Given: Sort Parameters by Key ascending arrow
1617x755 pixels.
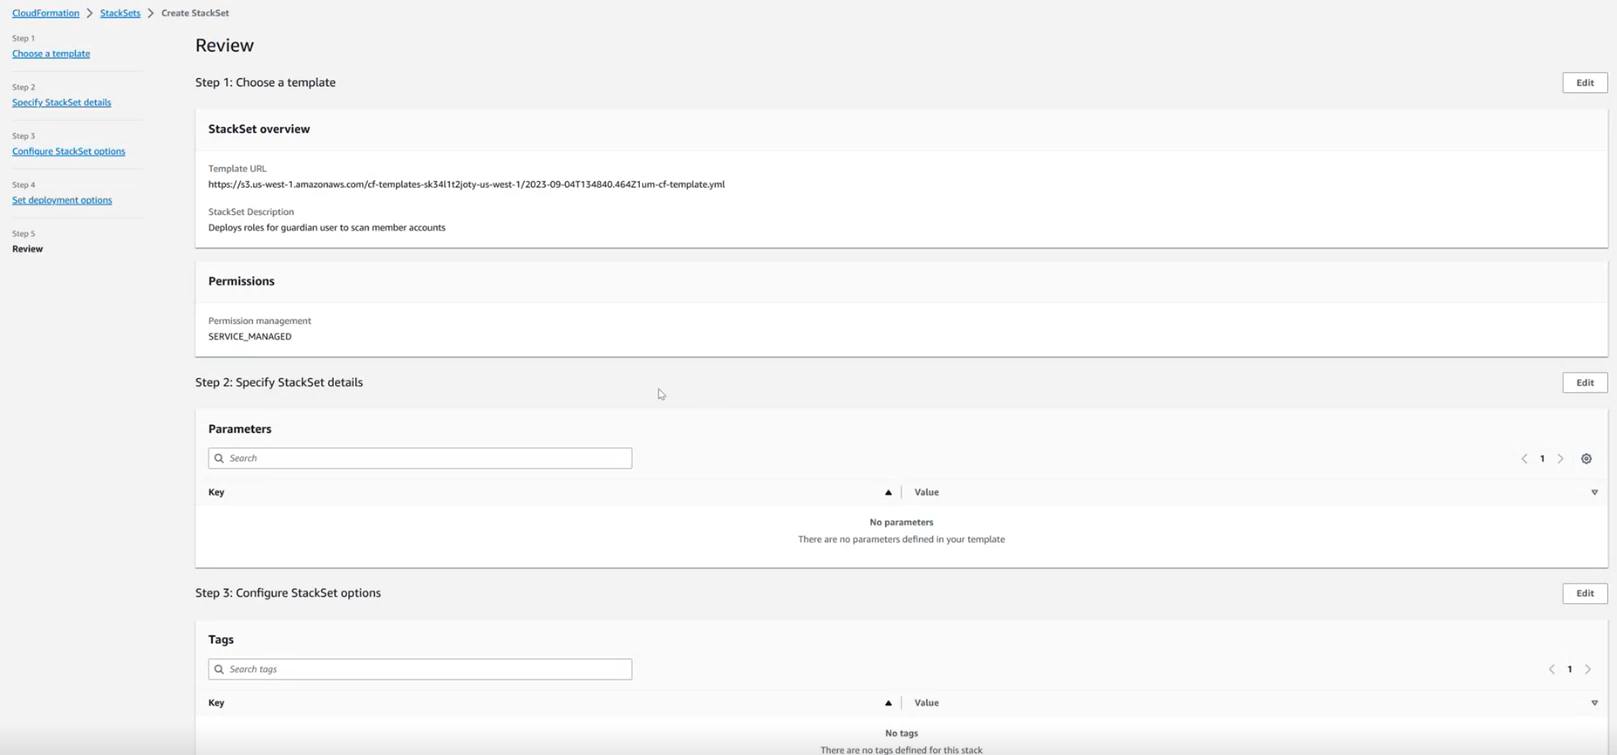Looking at the screenshot, I should 888,492.
